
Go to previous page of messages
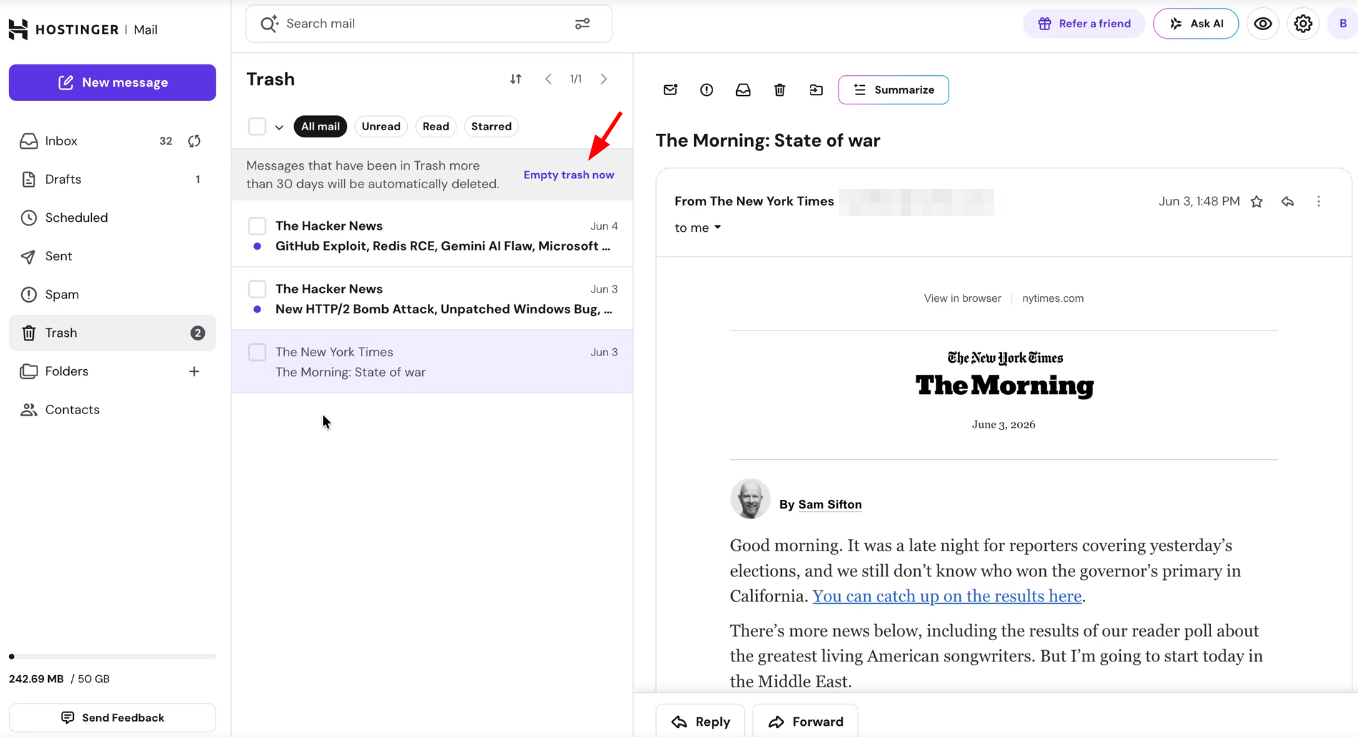[548, 79]
